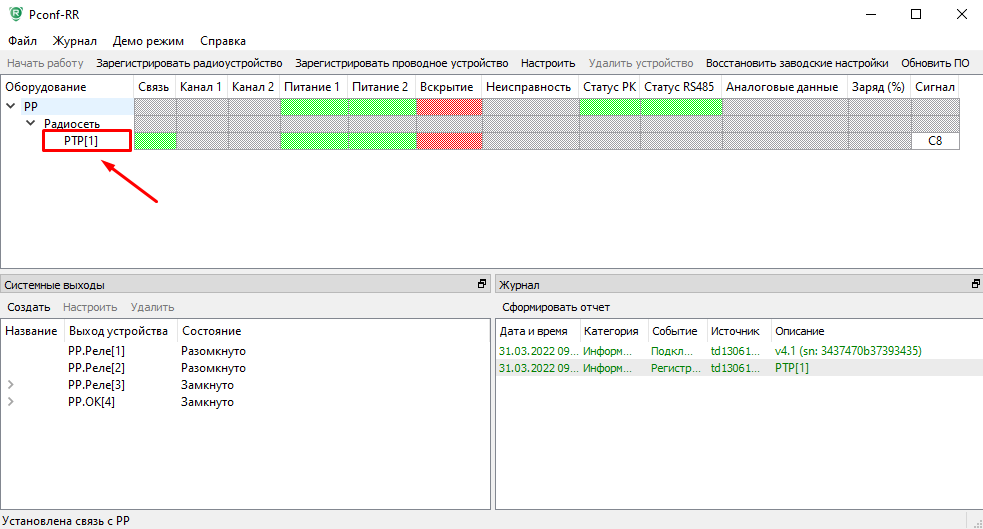Collapse the Радиосеть tree node
Image resolution: width=983 pixels, height=529 pixels.
point(31,123)
